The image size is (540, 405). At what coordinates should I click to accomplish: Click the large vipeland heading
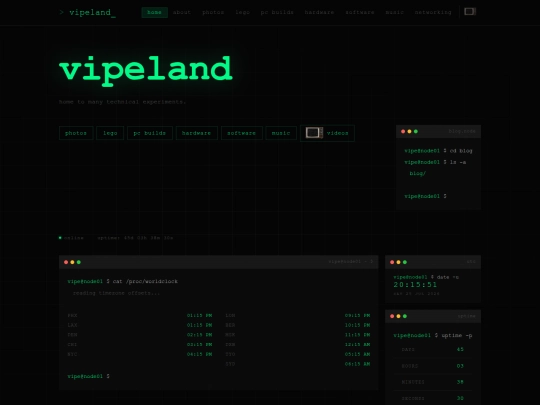[146, 70]
